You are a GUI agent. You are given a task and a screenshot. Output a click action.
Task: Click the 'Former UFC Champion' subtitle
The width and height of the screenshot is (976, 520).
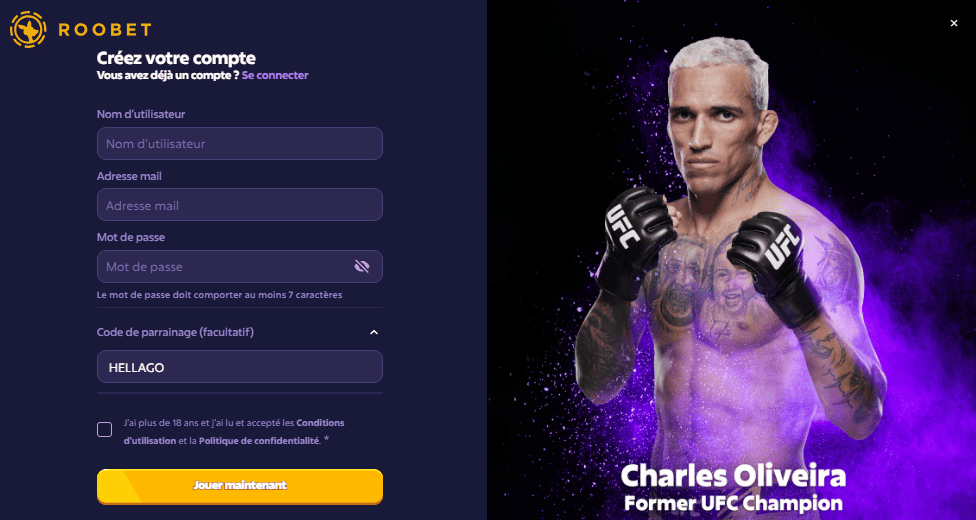pos(733,503)
